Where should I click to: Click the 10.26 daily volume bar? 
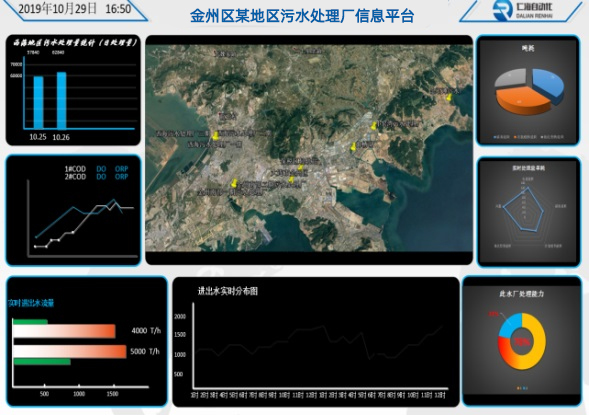pyautogui.click(x=62, y=101)
